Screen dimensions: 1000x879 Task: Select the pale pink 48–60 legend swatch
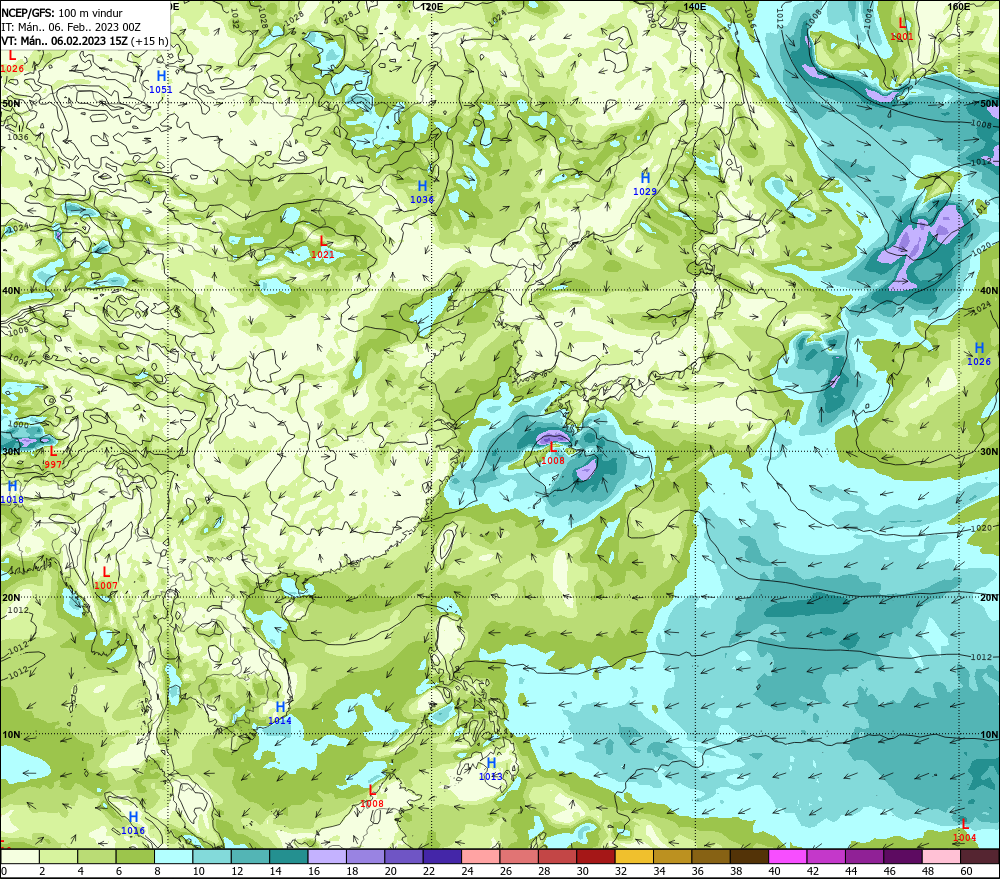click(941, 856)
